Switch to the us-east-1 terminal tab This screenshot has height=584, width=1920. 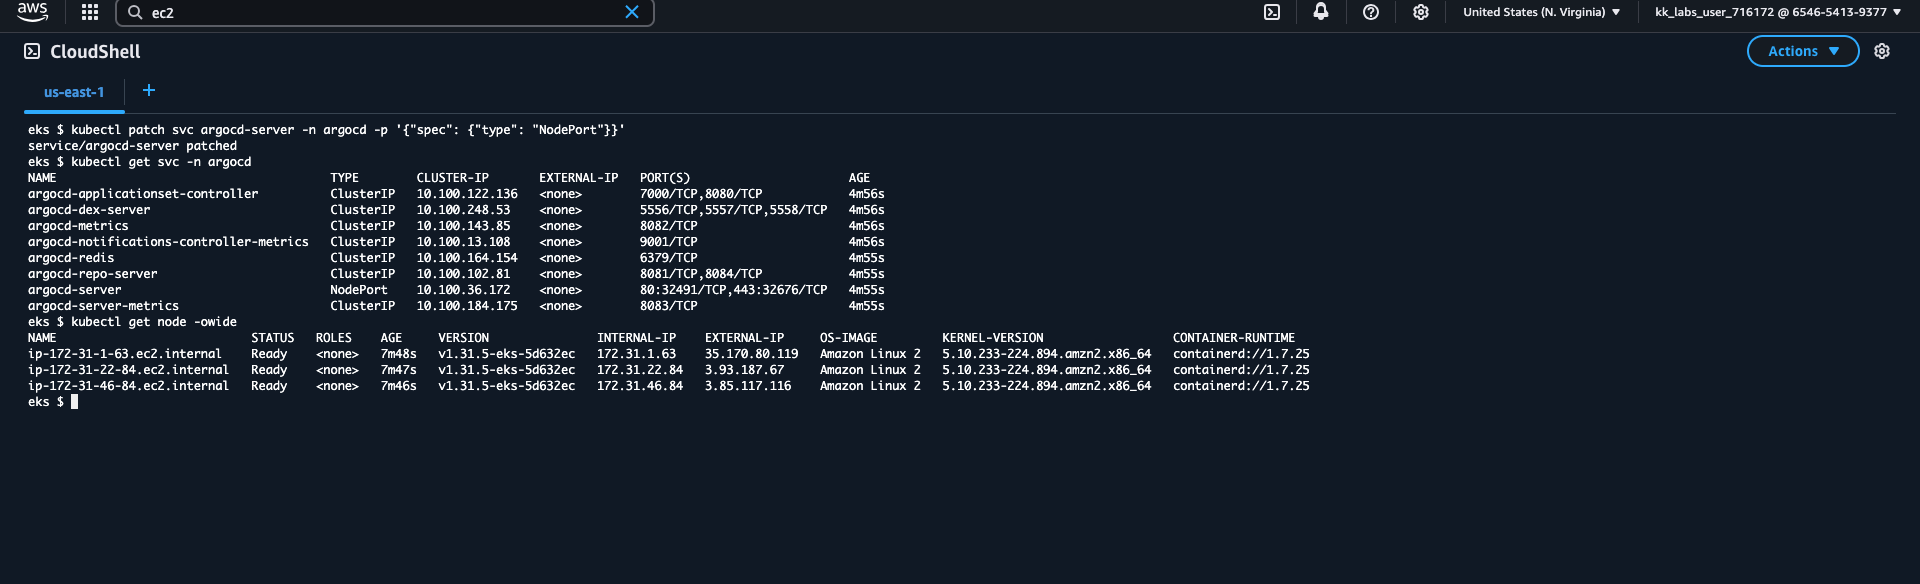74,92
